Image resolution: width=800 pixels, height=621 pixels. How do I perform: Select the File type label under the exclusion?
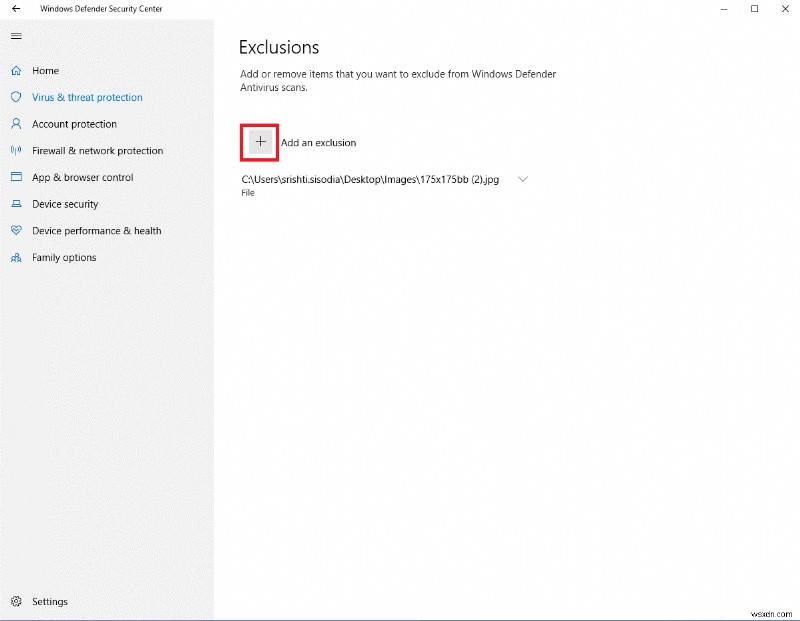247,192
